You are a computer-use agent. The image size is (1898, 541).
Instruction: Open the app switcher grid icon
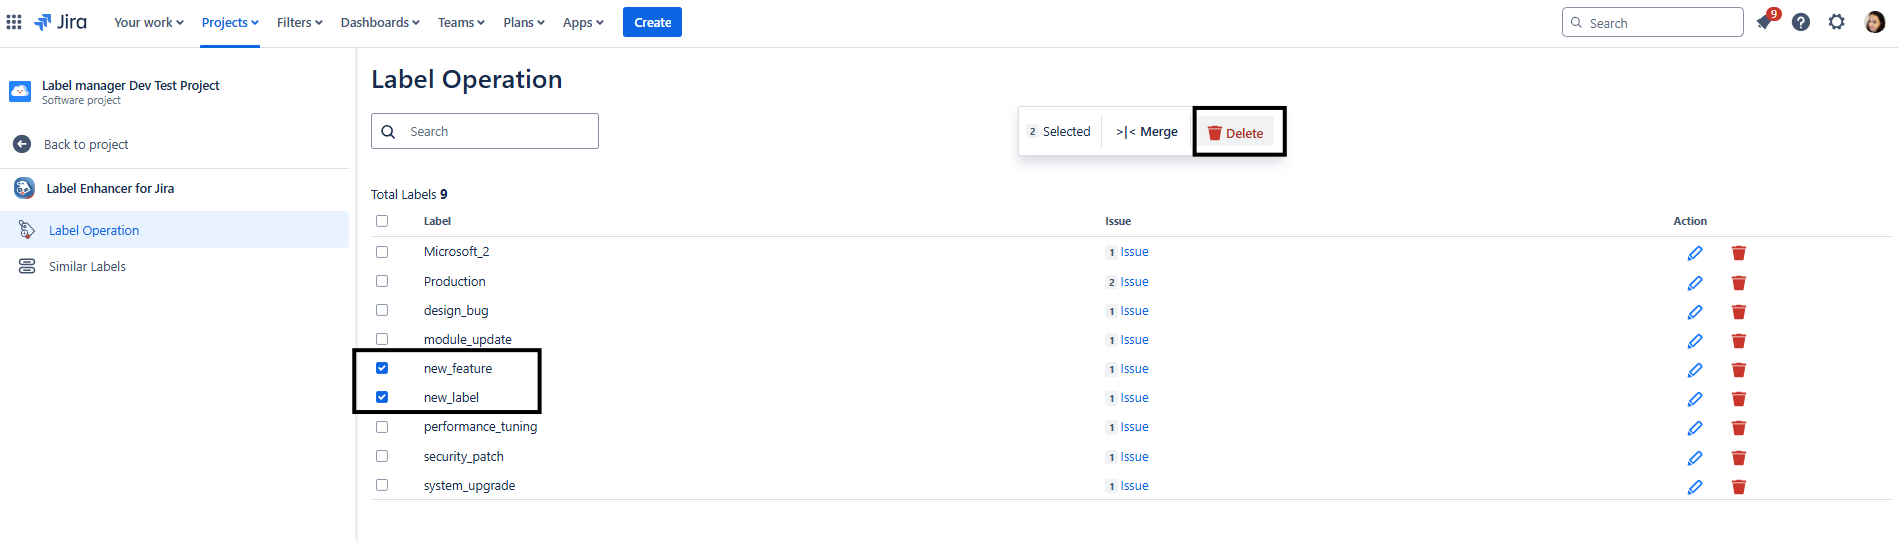(14, 22)
